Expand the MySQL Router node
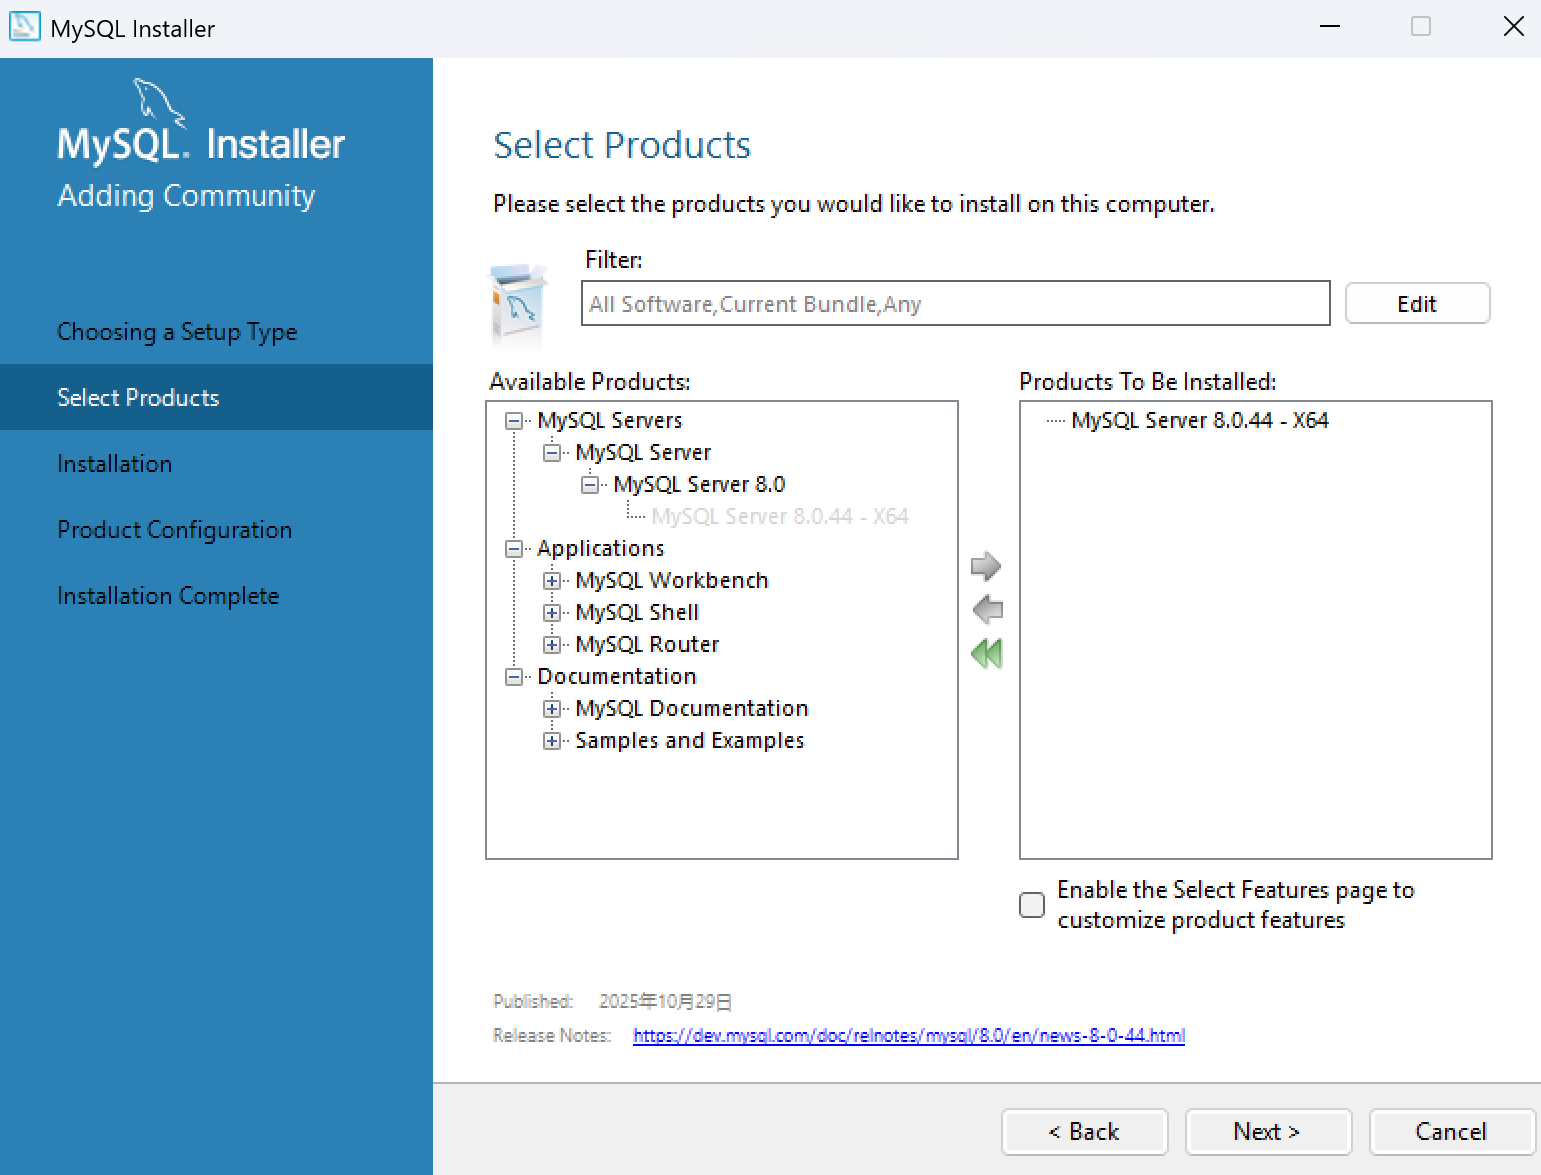Screen dimensions: 1541x1175 pos(552,645)
